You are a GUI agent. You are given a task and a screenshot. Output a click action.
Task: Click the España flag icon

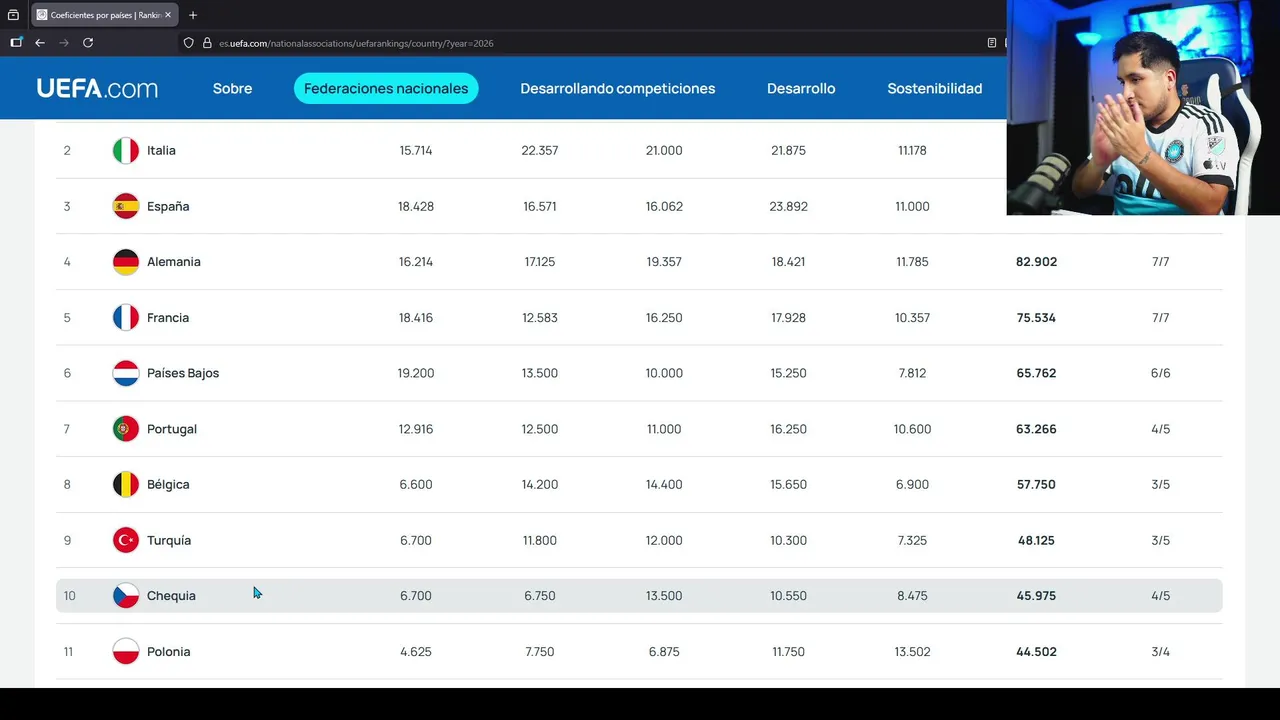pyautogui.click(x=126, y=206)
